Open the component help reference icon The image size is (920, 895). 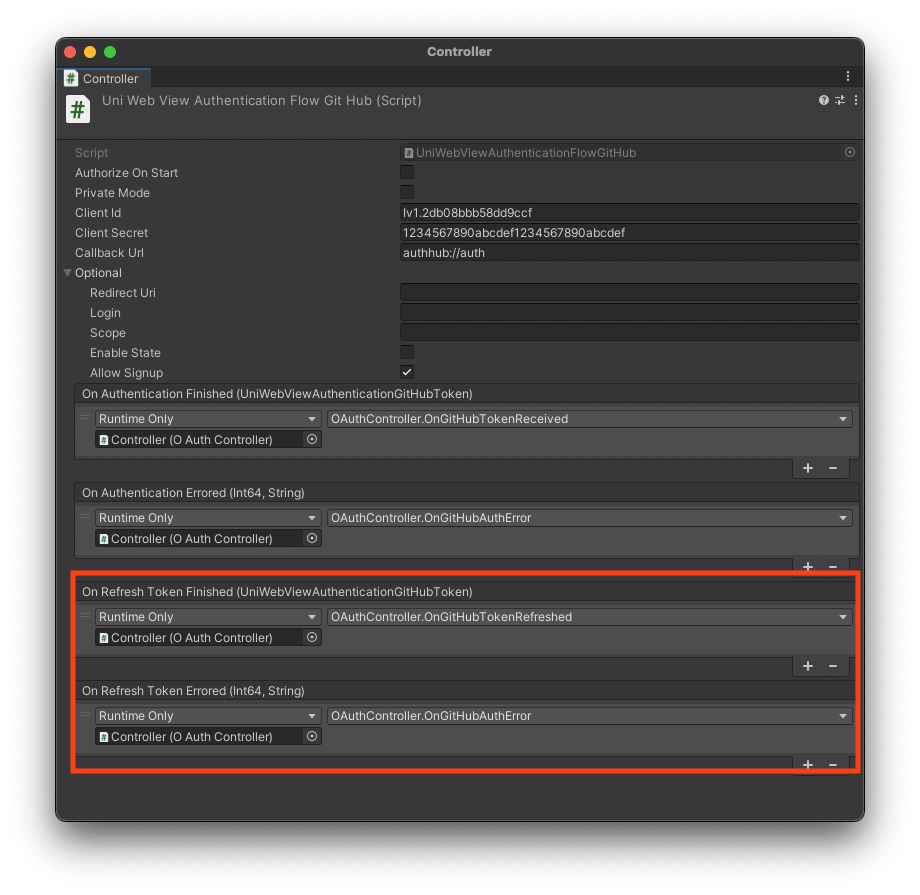(824, 100)
